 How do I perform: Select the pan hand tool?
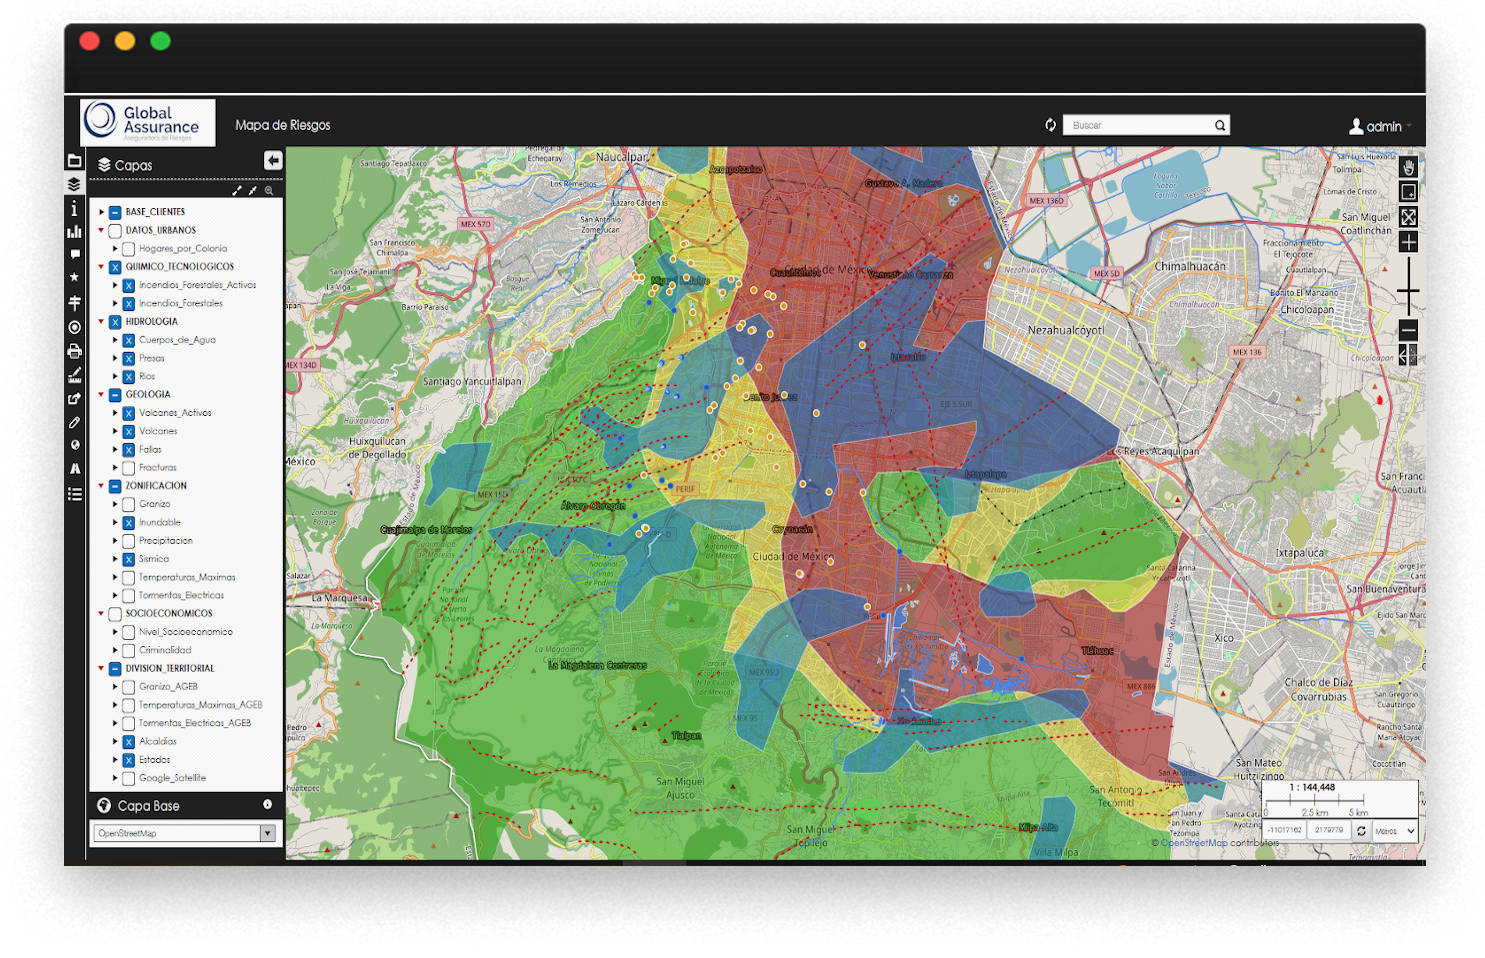(1408, 167)
